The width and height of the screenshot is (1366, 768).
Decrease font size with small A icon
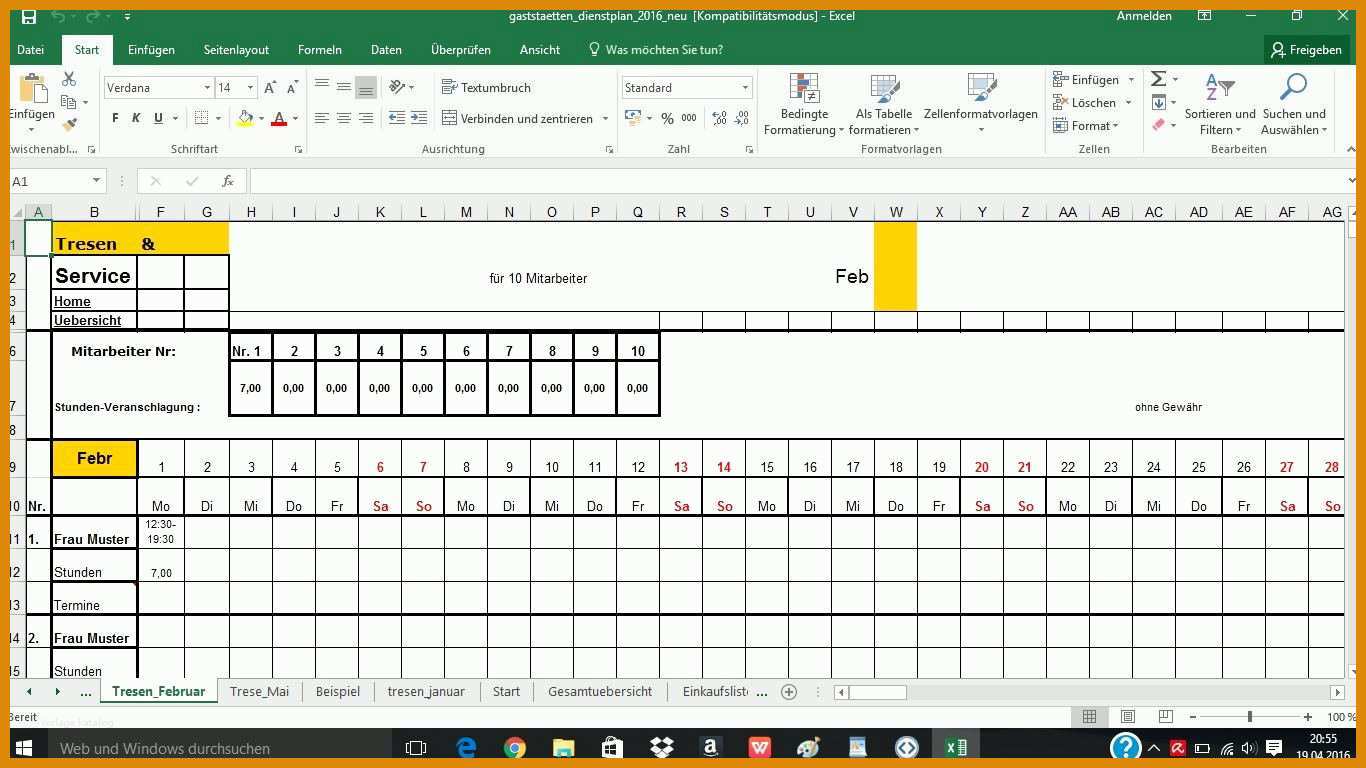(x=292, y=88)
